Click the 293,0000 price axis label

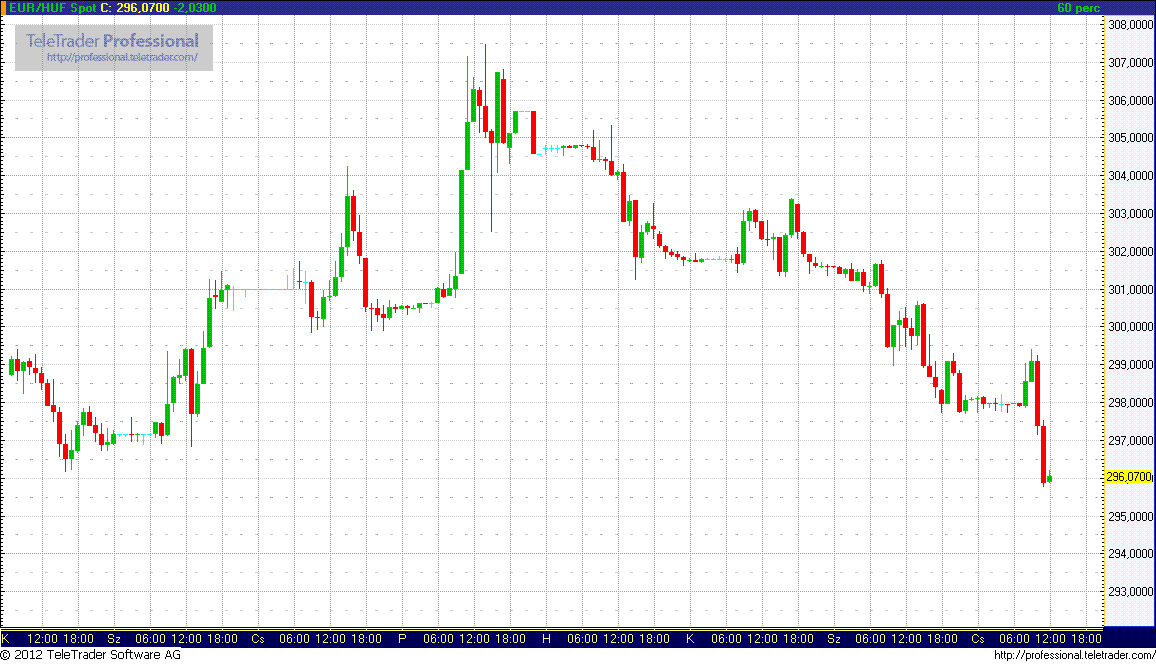[x=1131, y=592]
